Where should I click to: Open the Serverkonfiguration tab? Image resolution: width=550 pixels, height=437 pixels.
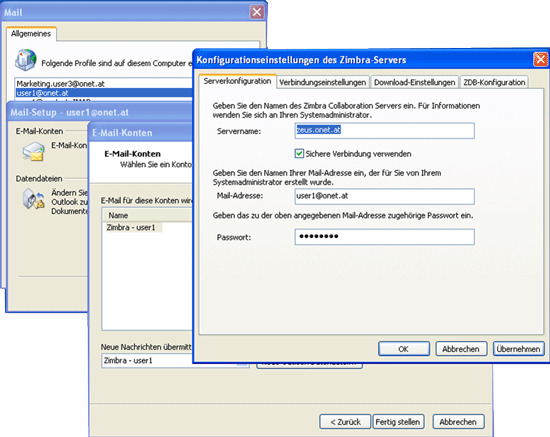237,81
